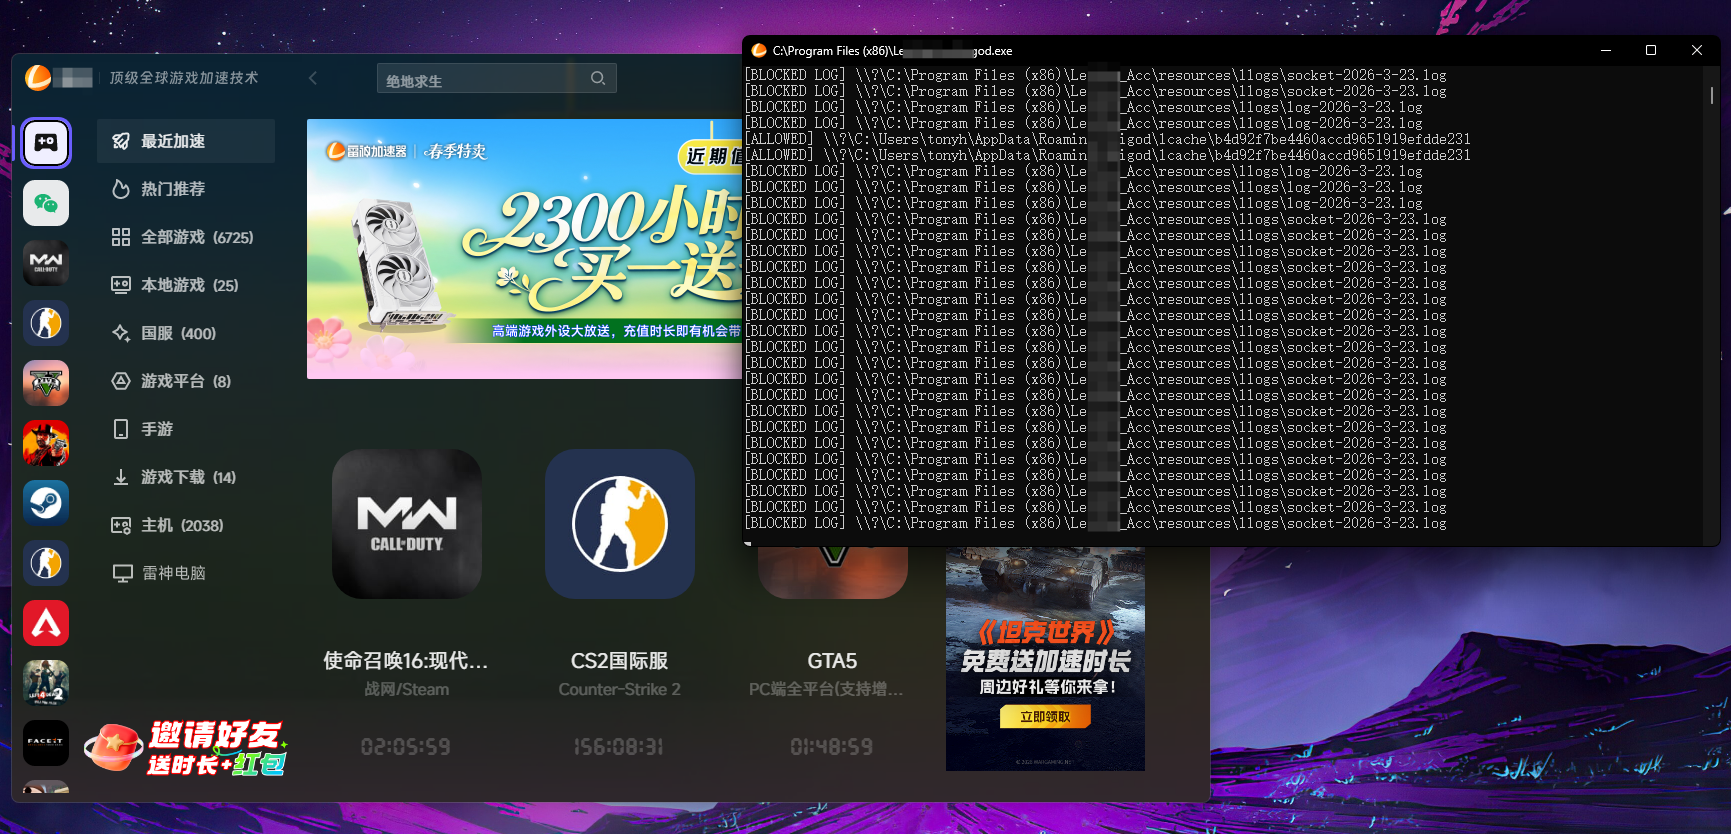
Task: Click the CS2国际服 title text
Action: (x=619, y=661)
